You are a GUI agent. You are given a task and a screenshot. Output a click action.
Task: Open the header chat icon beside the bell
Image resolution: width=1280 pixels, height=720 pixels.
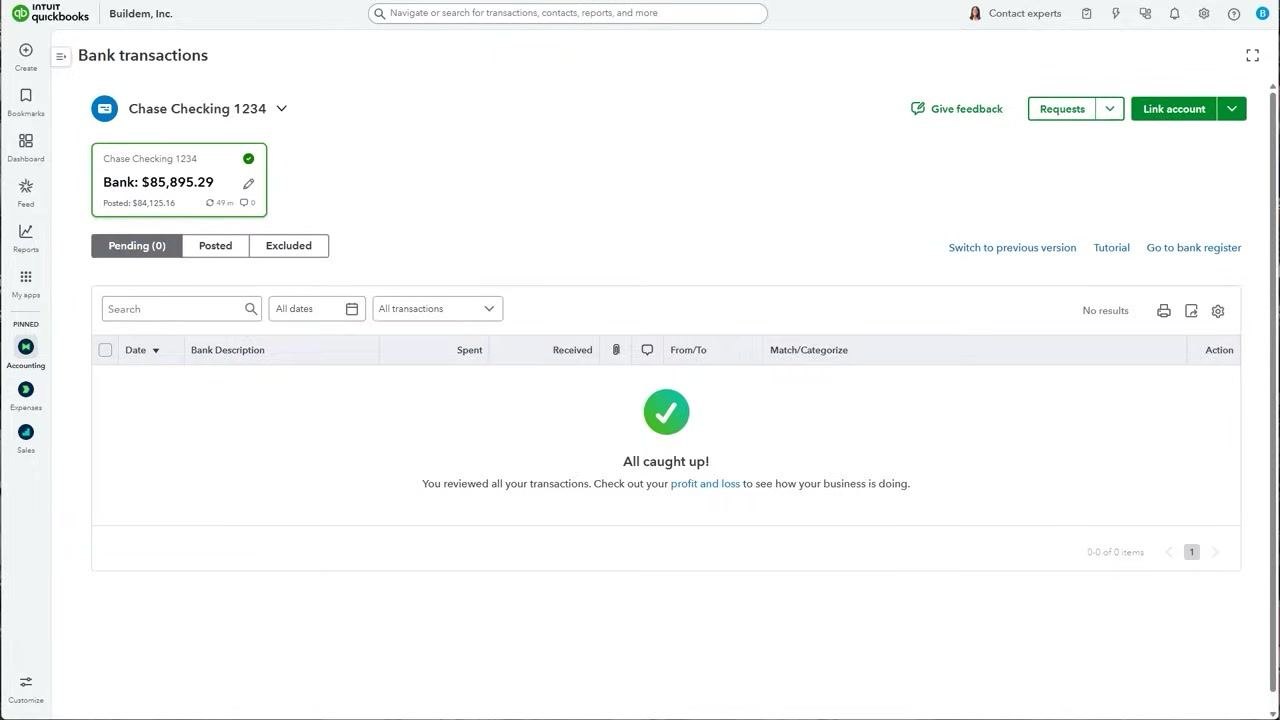click(1145, 14)
